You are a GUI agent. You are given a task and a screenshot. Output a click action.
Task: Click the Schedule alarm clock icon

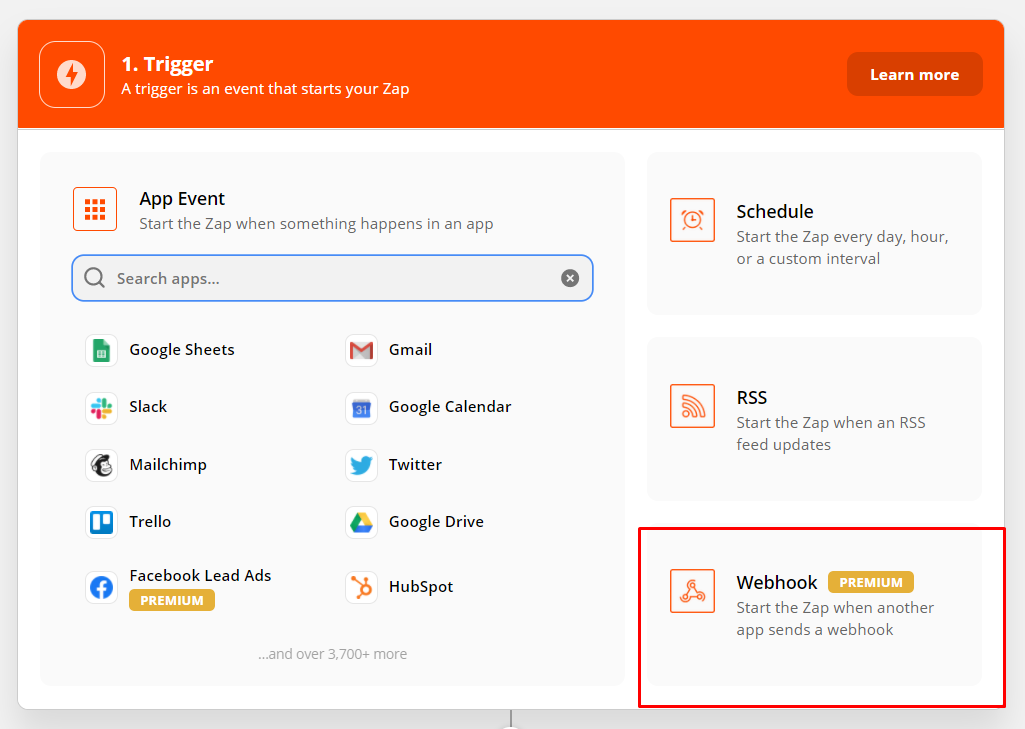tap(692, 220)
